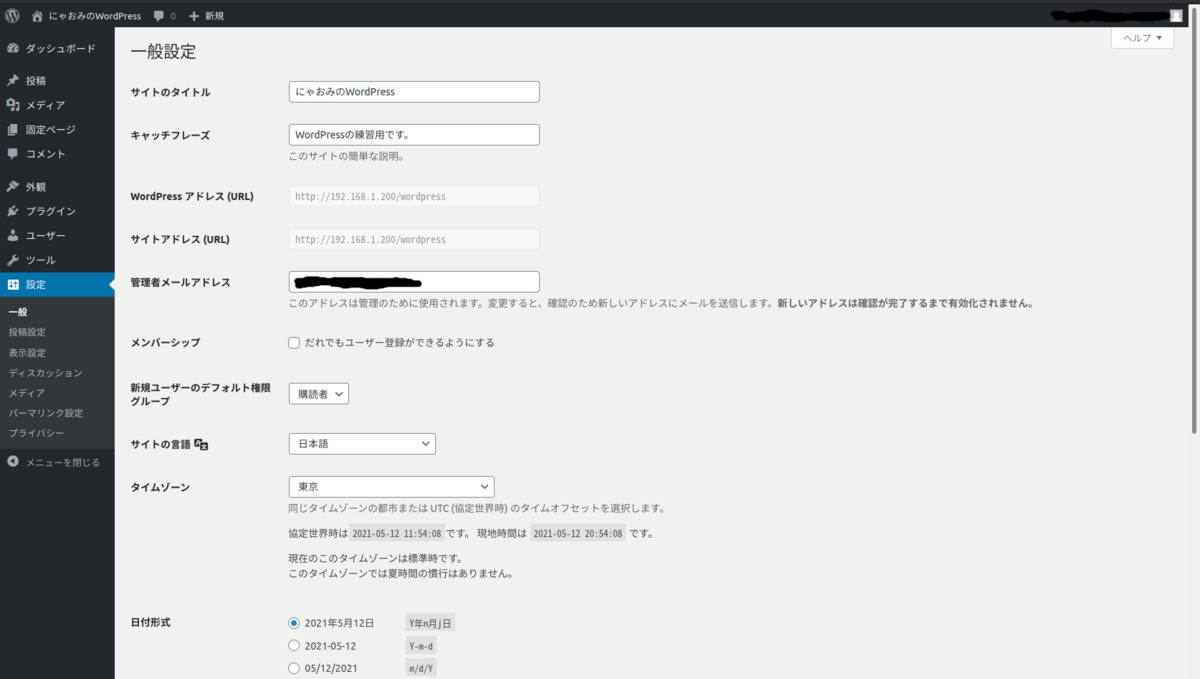Click the プラグイン menu label
The image size is (1200, 679).
click(51, 211)
